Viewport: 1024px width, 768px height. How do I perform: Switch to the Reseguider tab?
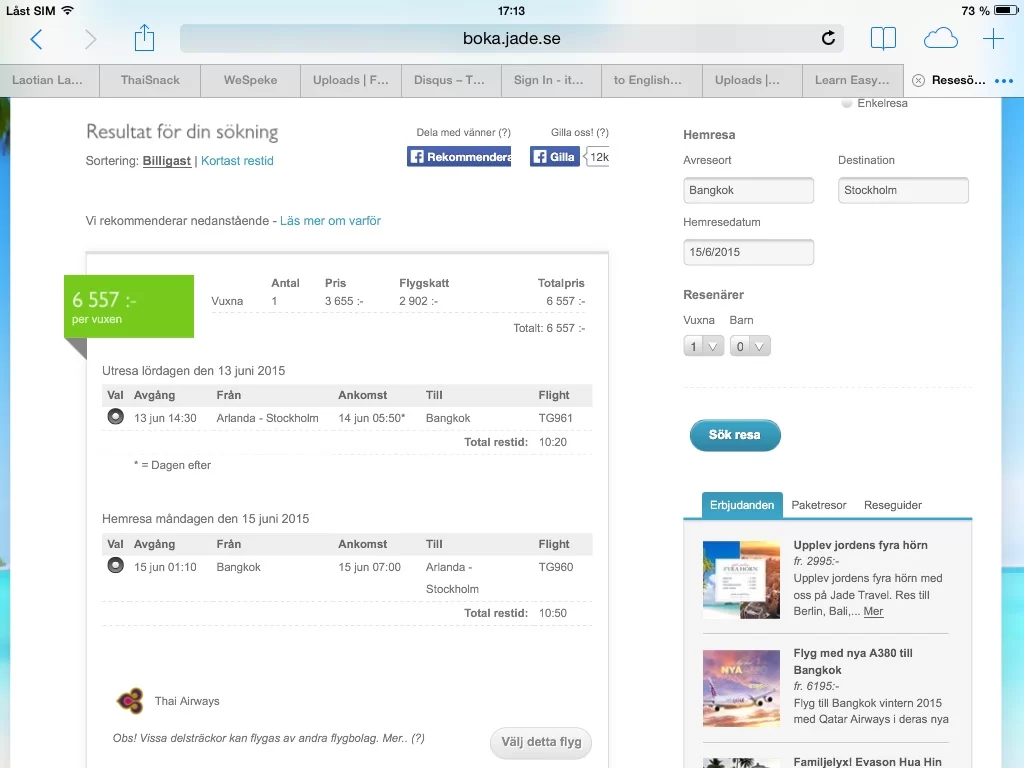point(893,505)
